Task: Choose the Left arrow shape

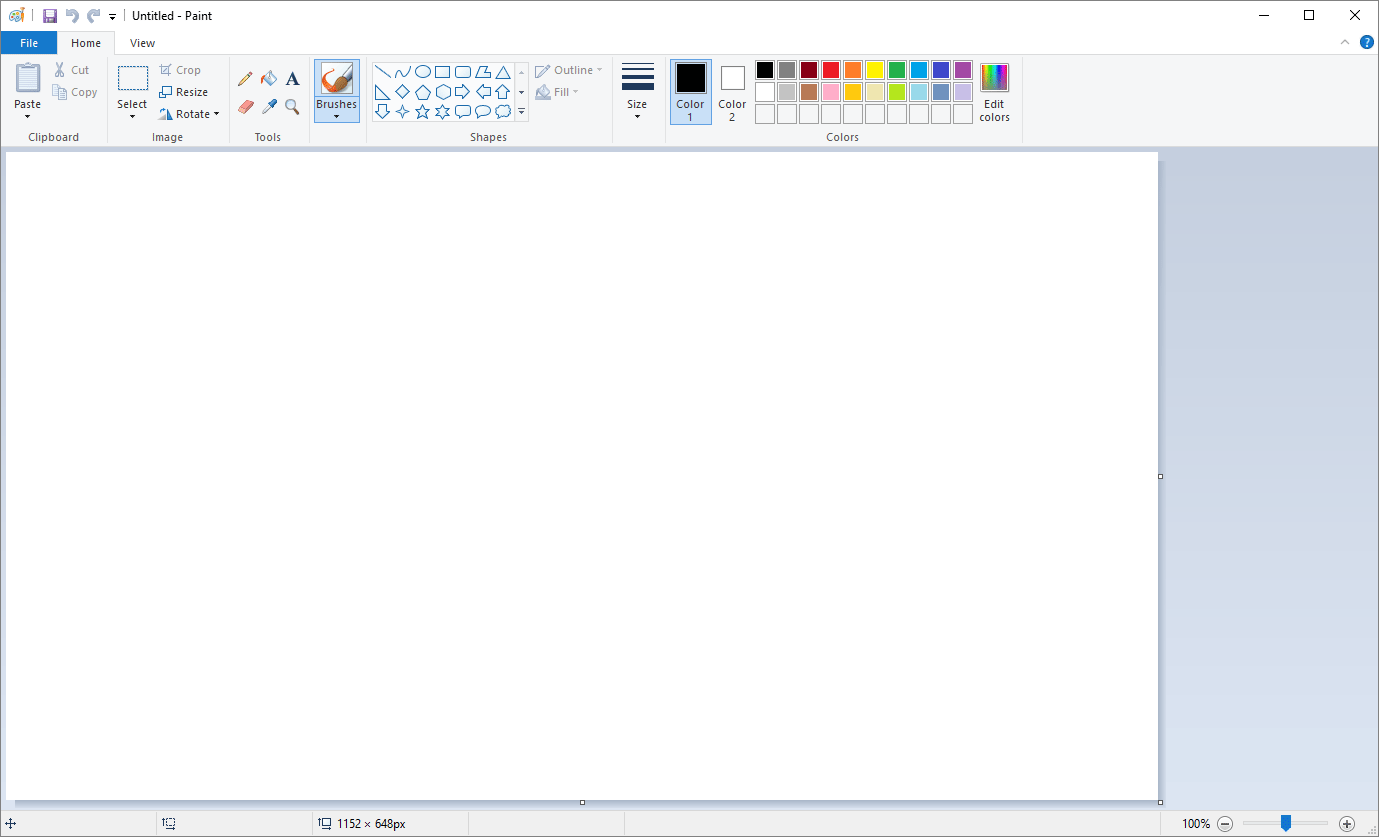Action: pos(483,92)
